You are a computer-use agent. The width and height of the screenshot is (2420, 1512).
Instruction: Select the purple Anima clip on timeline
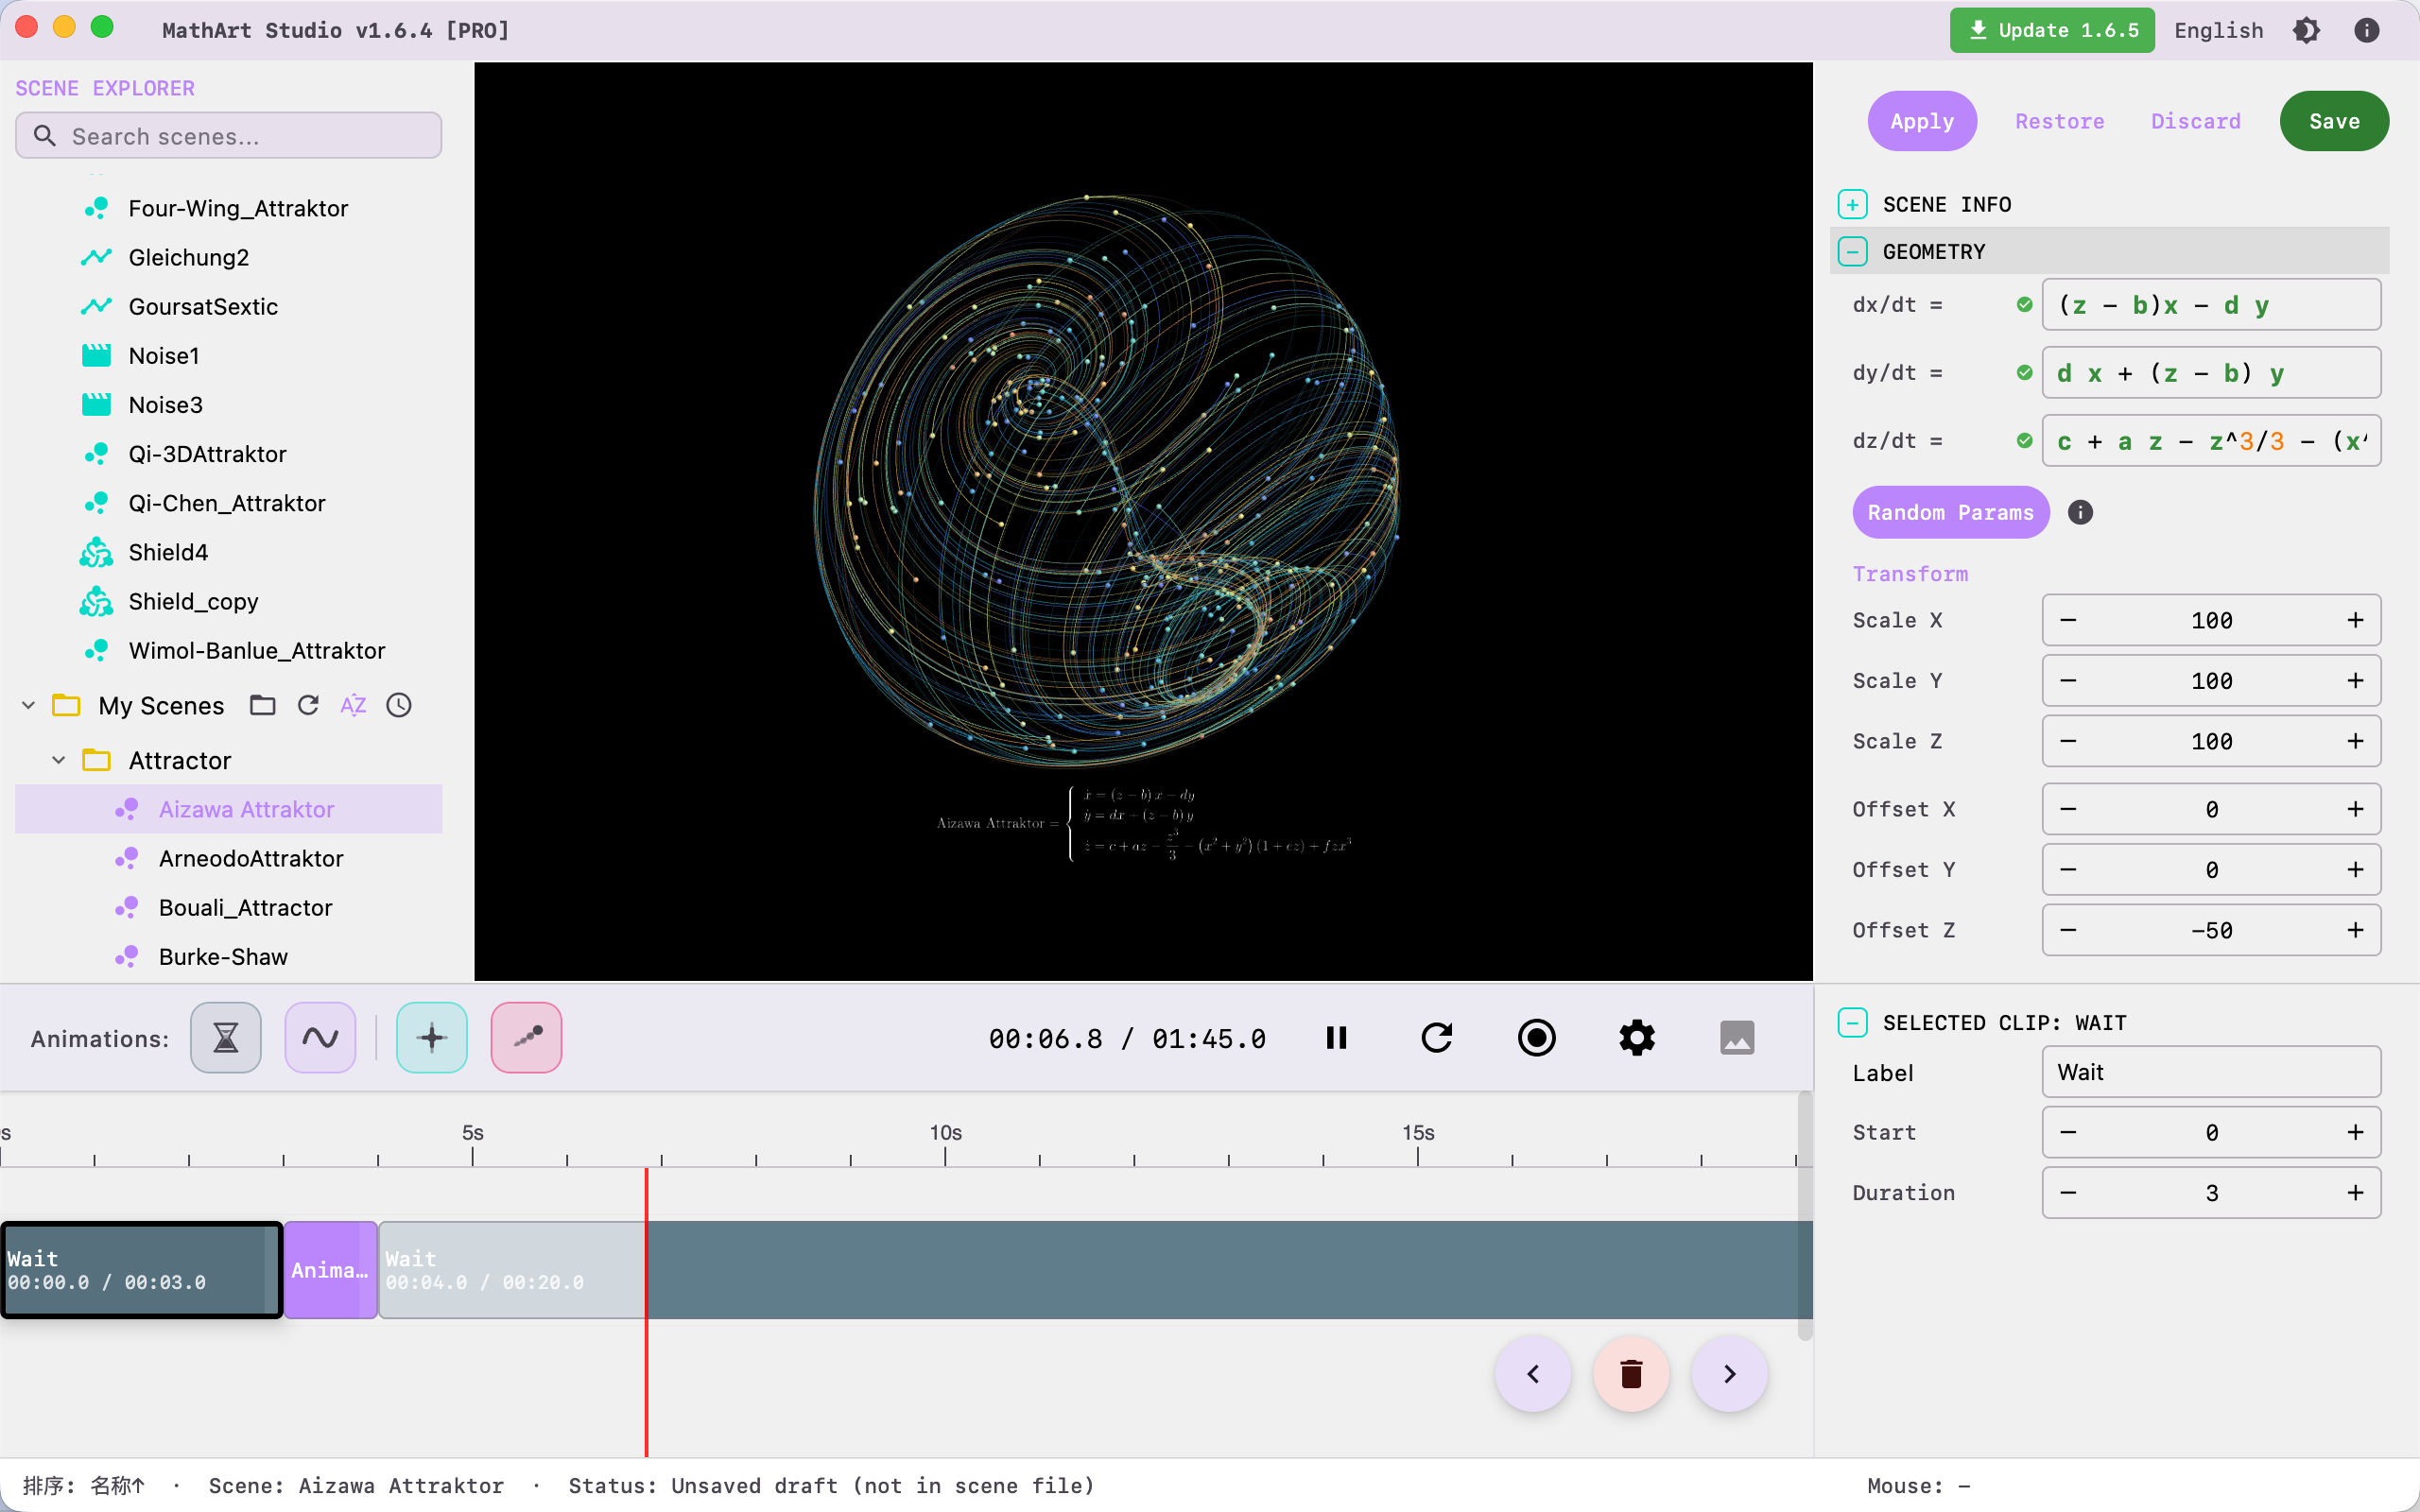pos(331,1270)
